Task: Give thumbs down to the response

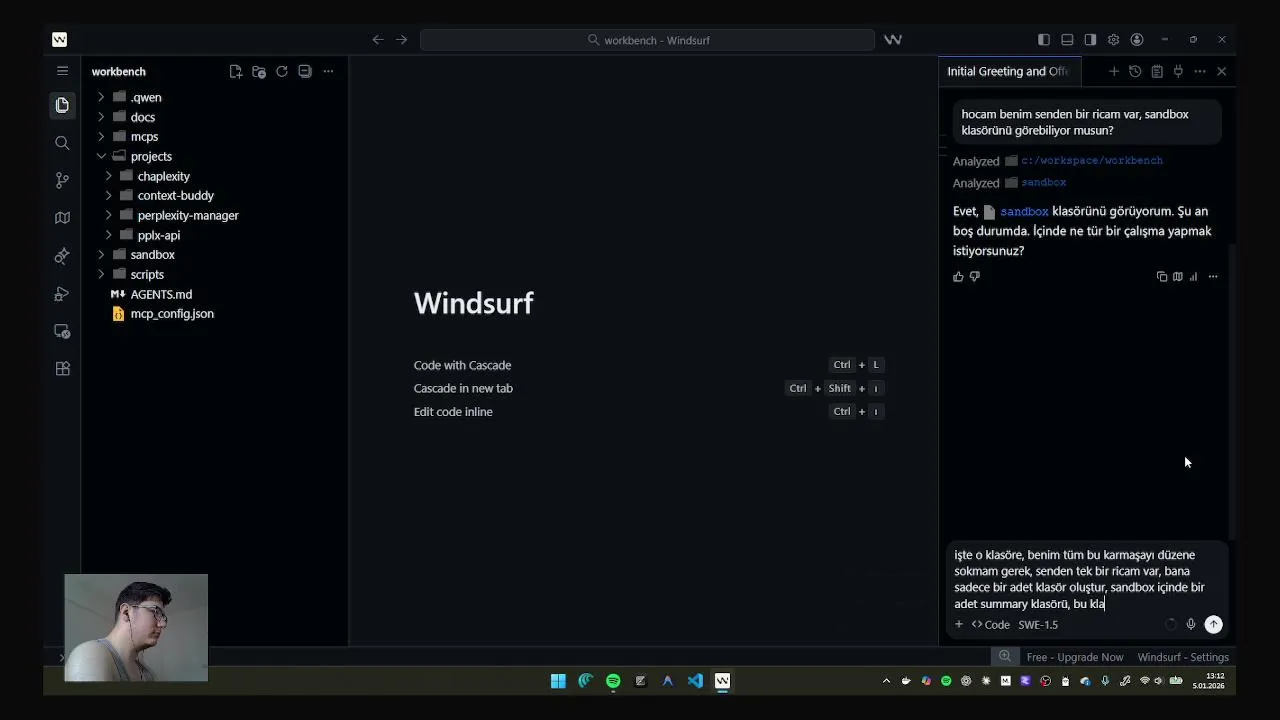Action: 975,277
